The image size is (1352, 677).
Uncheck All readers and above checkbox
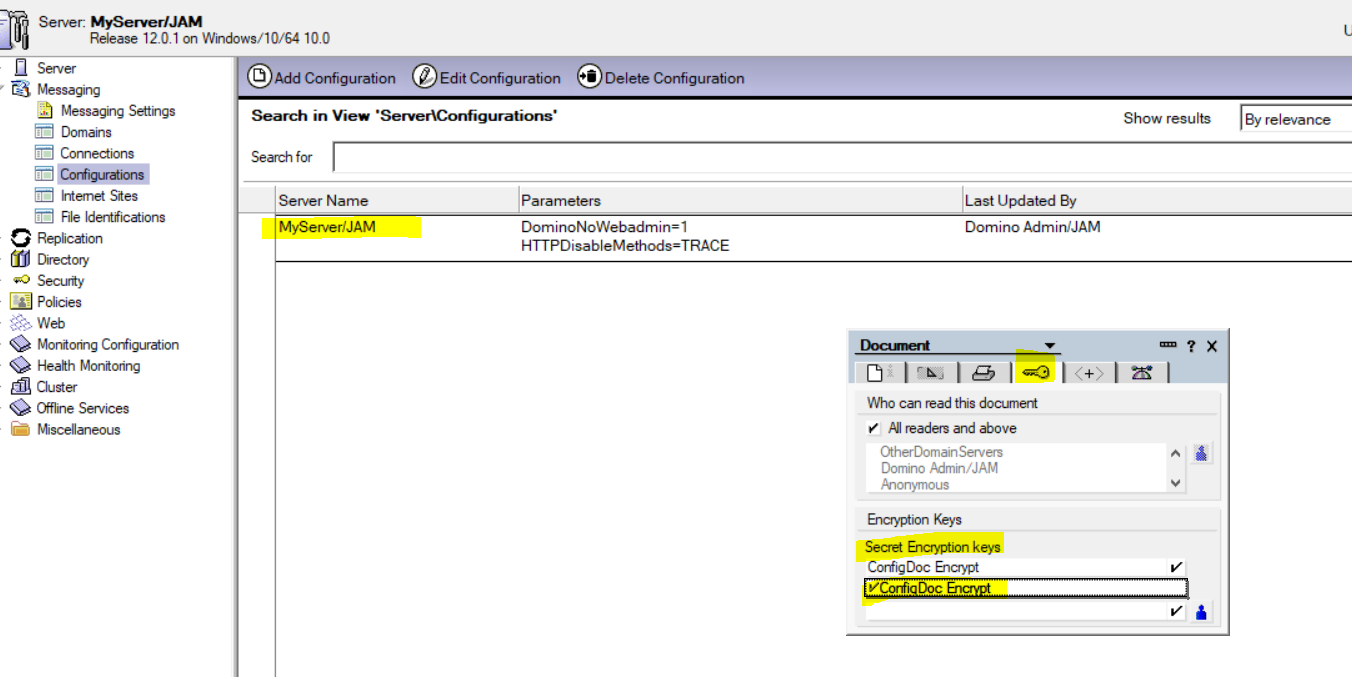pyautogui.click(x=874, y=428)
